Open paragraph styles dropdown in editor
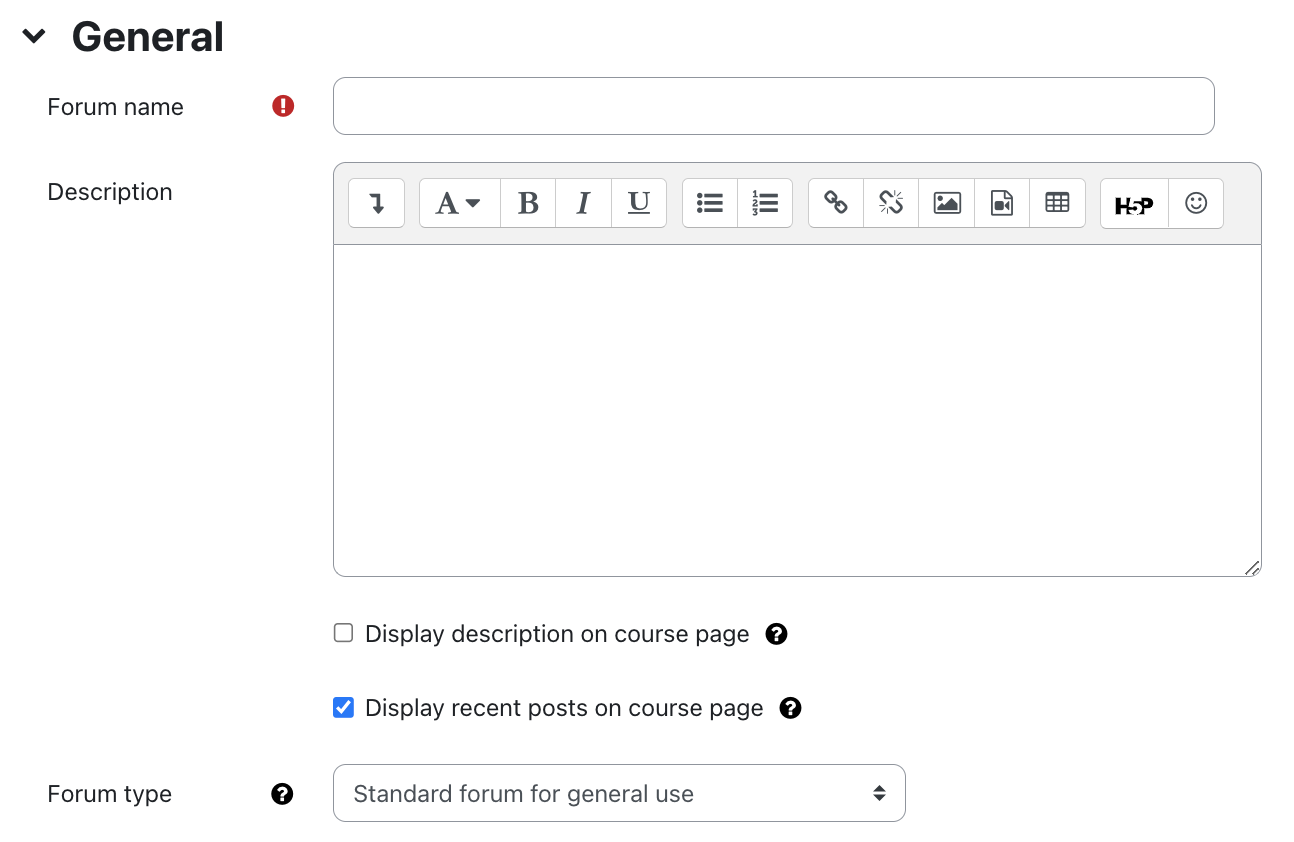Image resolution: width=1294 pixels, height=842 pixels. point(459,204)
